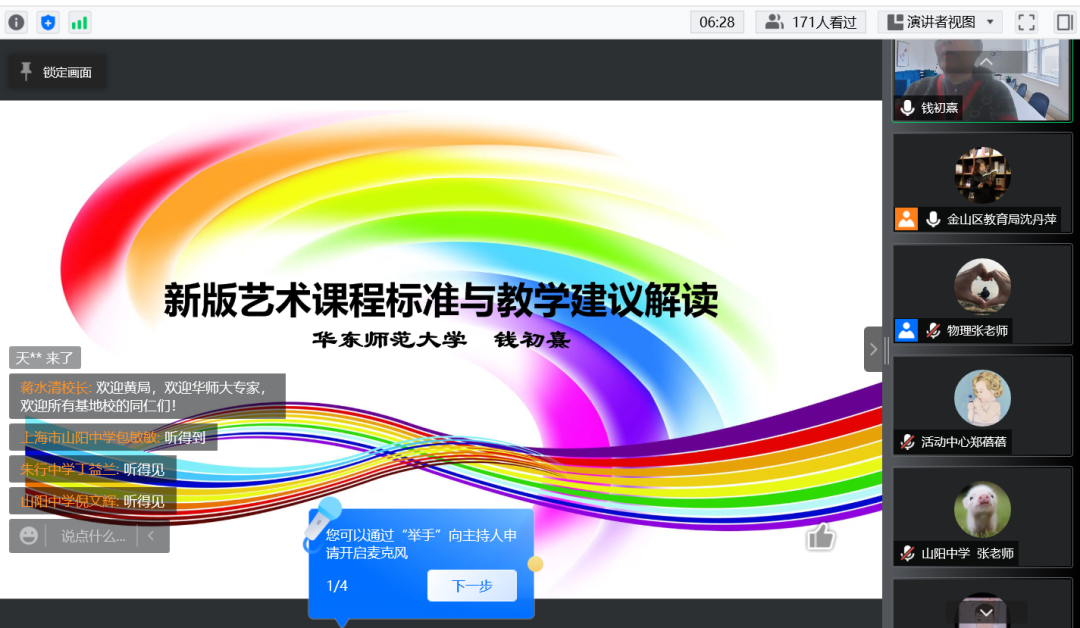Click the 下一步 button in the tour popup
The height and width of the screenshot is (628, 1080).
pos(471,585)
